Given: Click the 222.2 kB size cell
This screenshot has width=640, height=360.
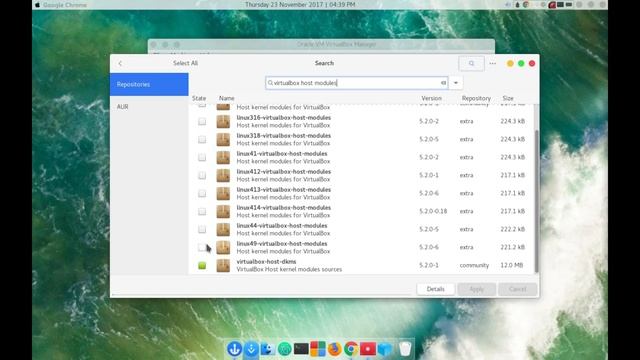Looking at the screenshot, I should 513,229.
